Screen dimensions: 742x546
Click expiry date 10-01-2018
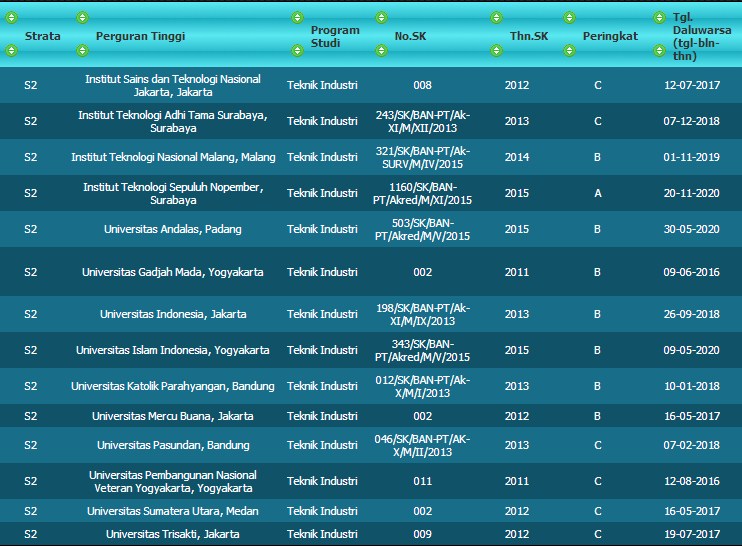(692, 386)
